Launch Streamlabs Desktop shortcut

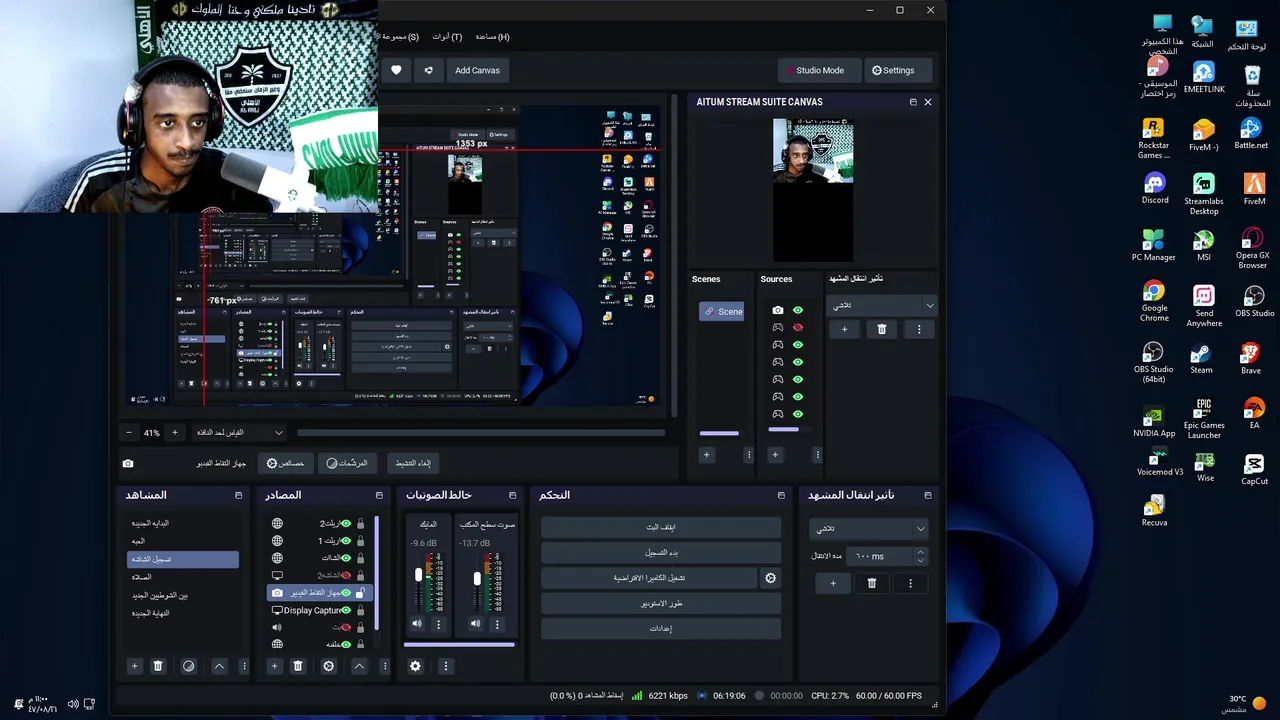(1204, 194)
